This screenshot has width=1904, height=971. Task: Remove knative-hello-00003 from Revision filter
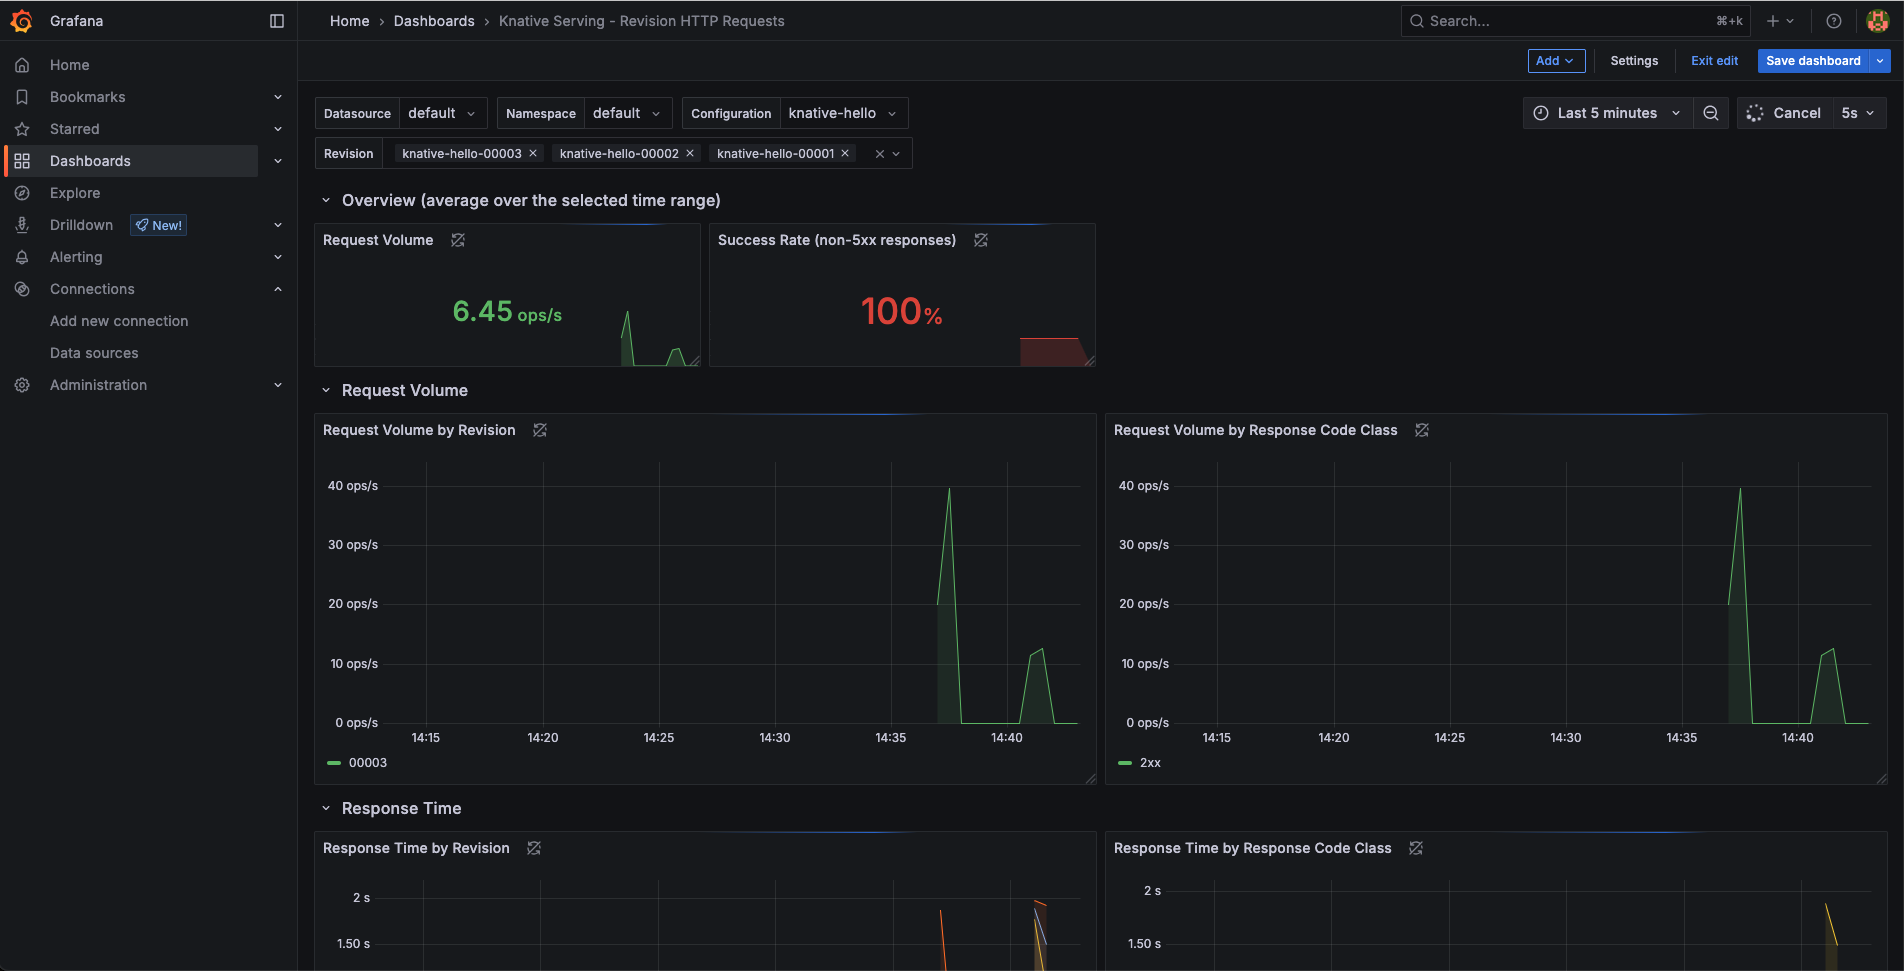(533, 153)
